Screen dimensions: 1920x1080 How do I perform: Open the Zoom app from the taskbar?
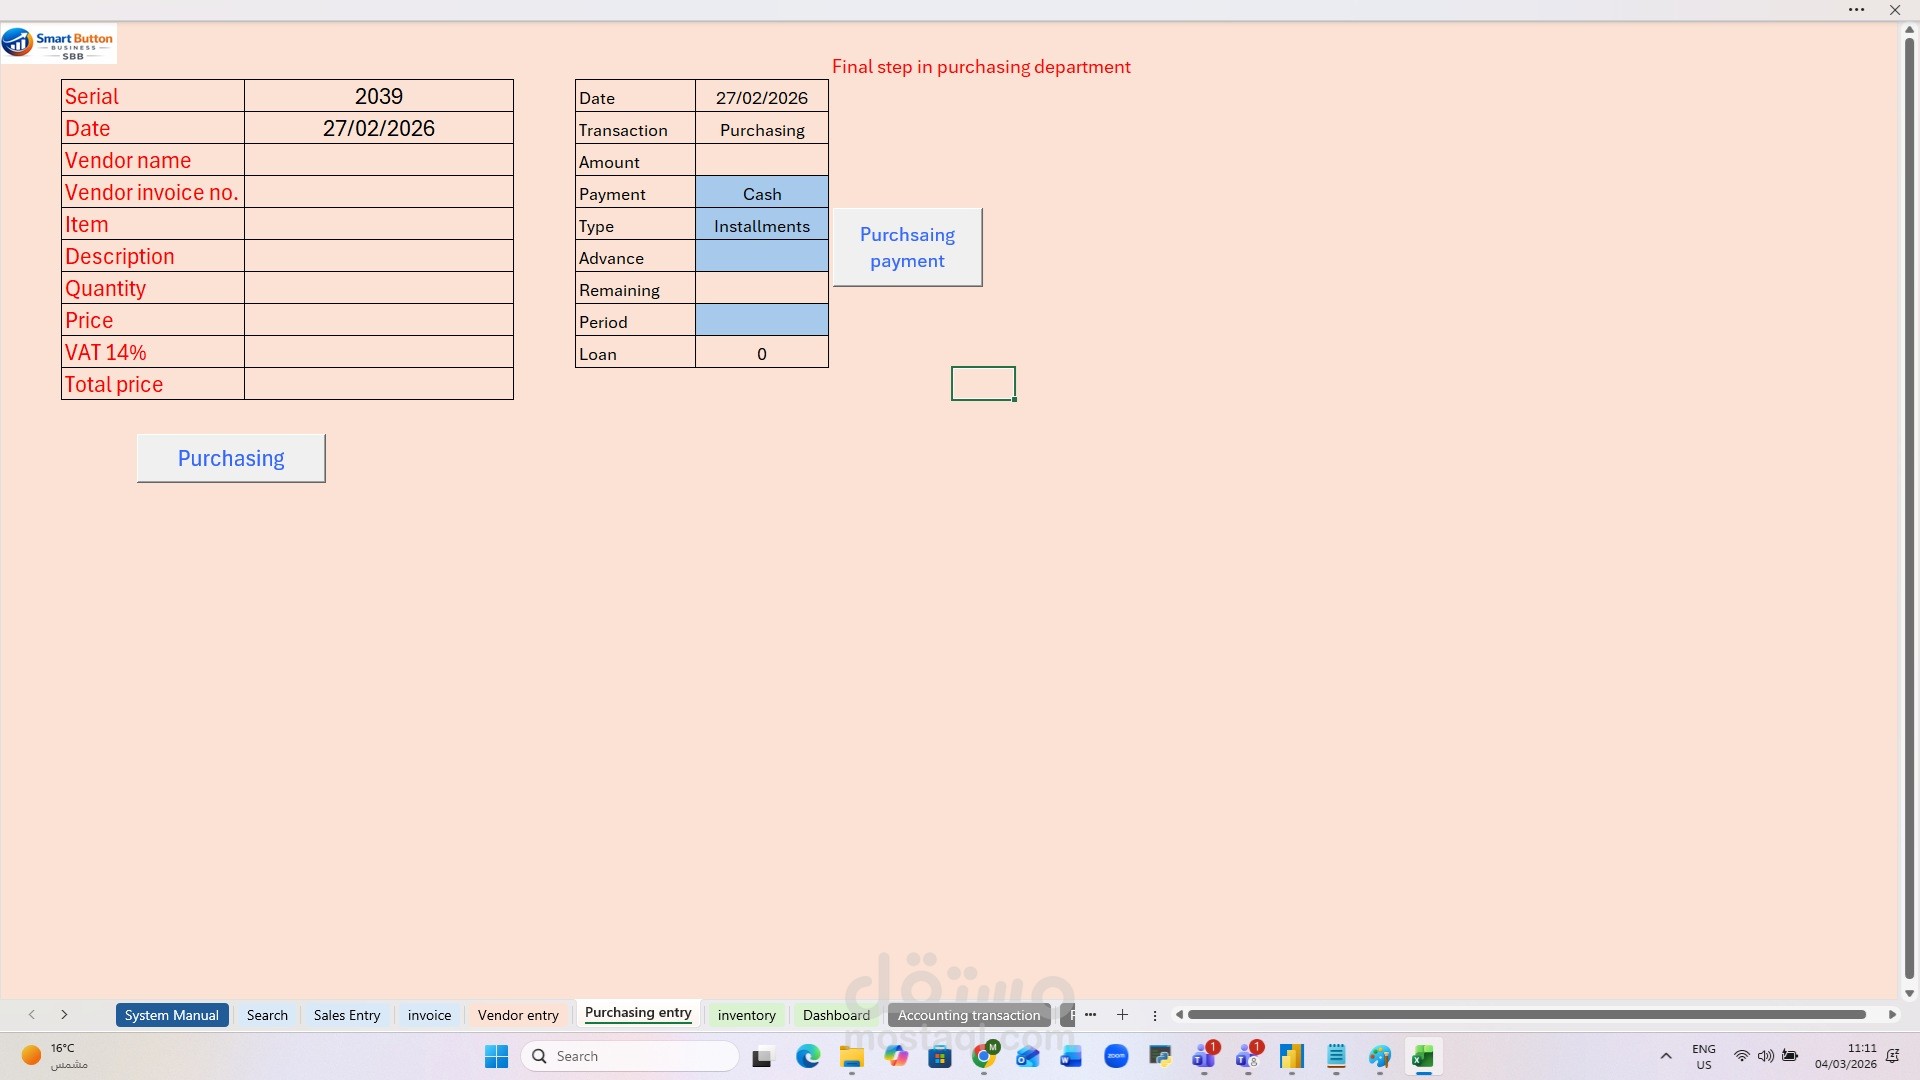click(x=1116, y=1056)
